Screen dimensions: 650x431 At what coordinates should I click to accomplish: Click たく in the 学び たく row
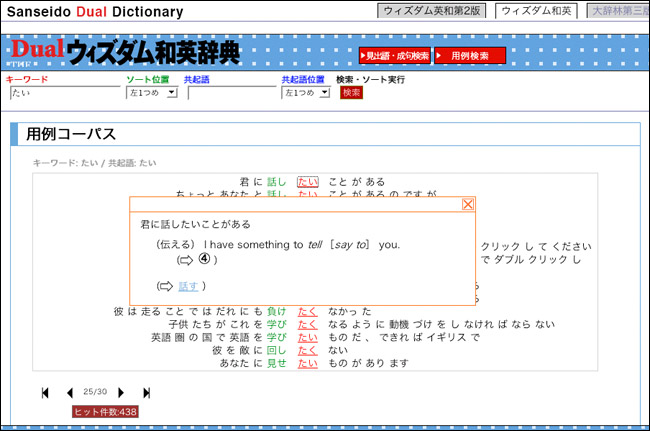coord(308,324)
